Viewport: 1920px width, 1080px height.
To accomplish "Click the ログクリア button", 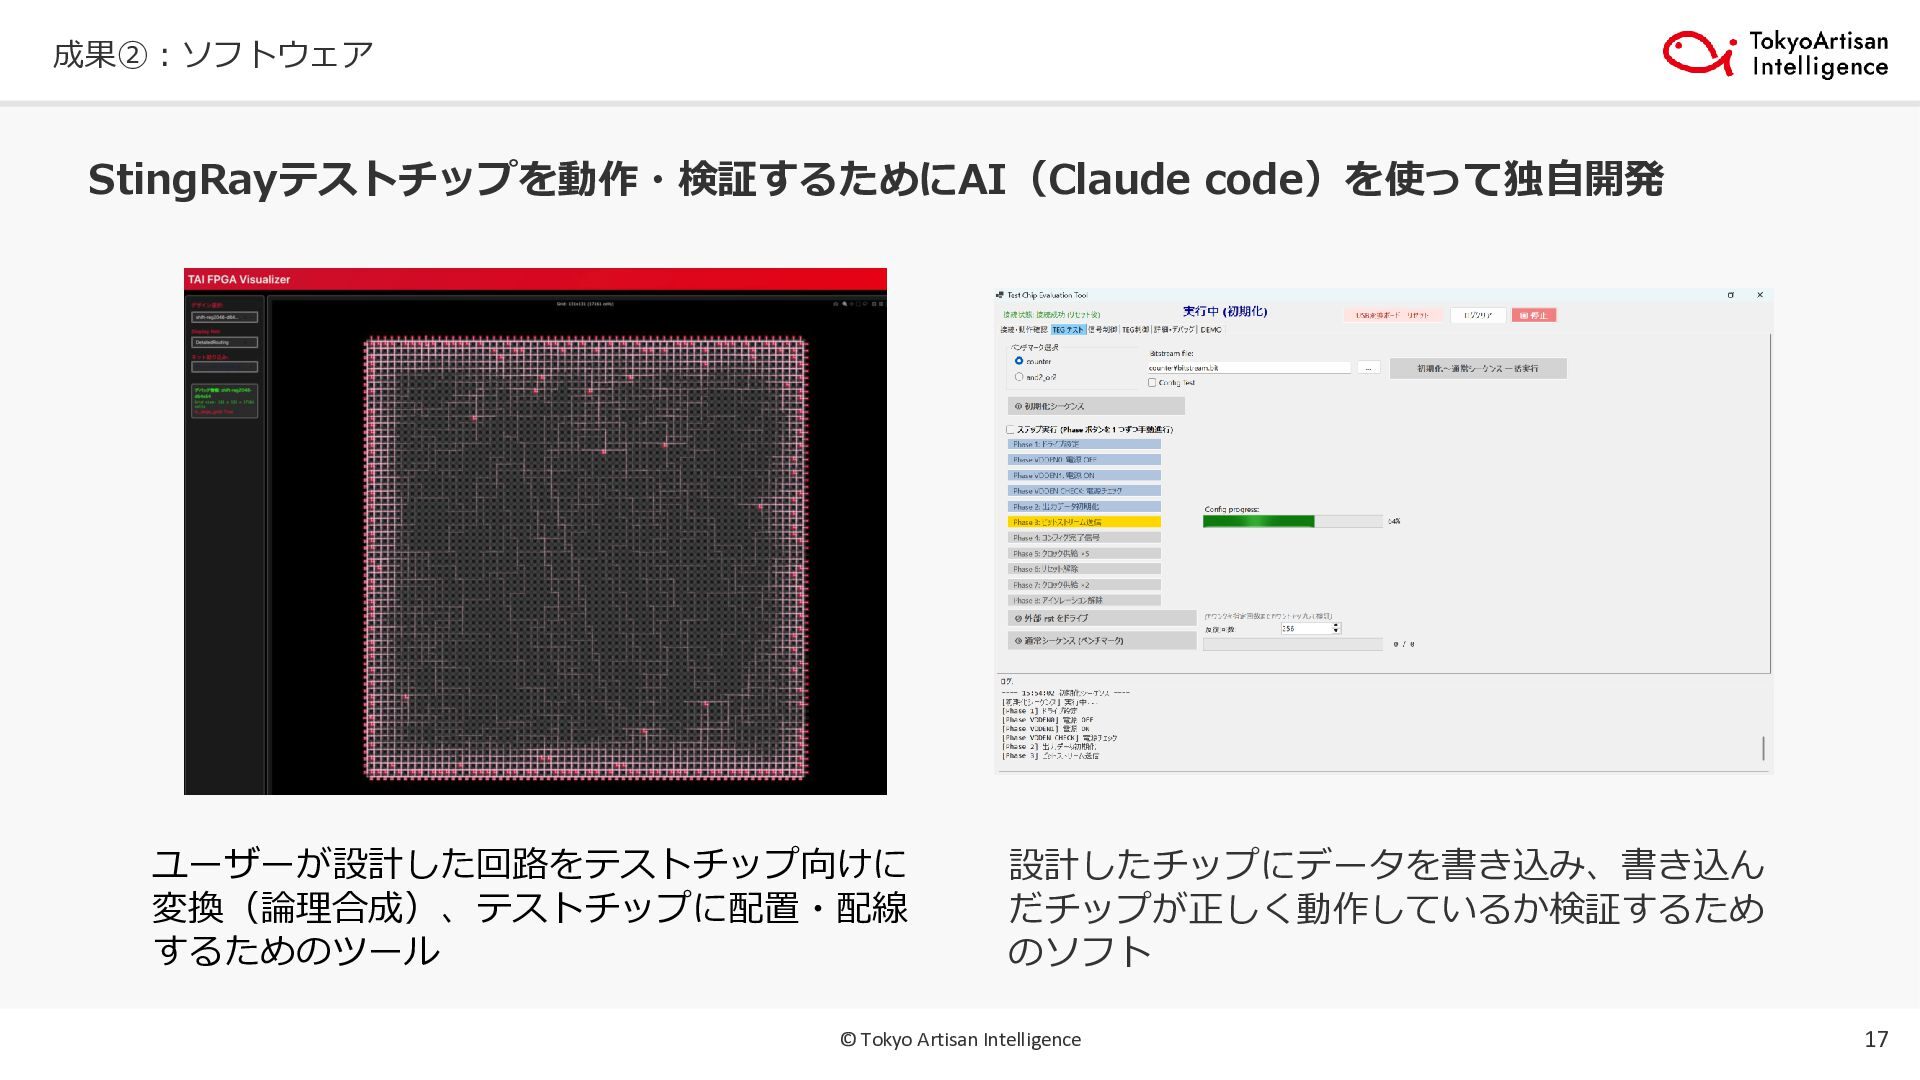I will pos(1478,315).
